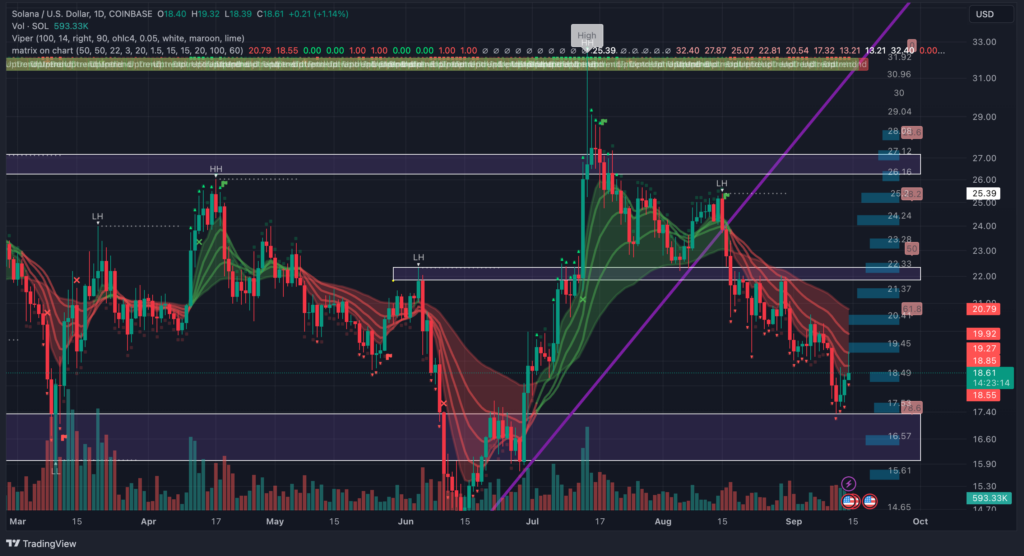Click the 50 Fibonacci level tag

coord(912,249)
